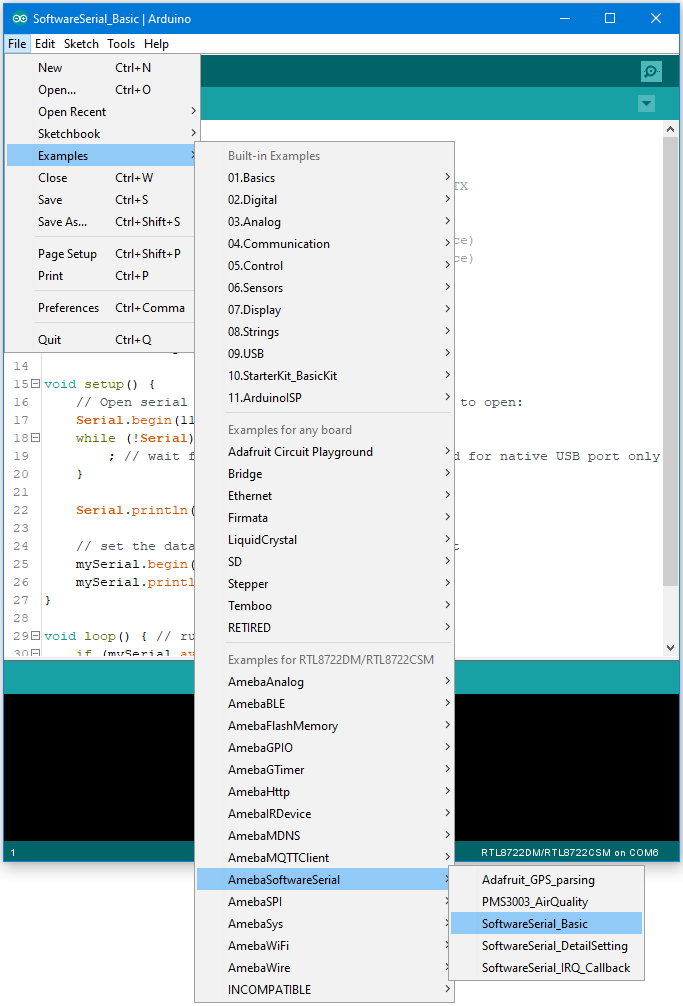Open the Edit menu
The width and height of the screenshot is (683, 1006).
tap(45, 44)
